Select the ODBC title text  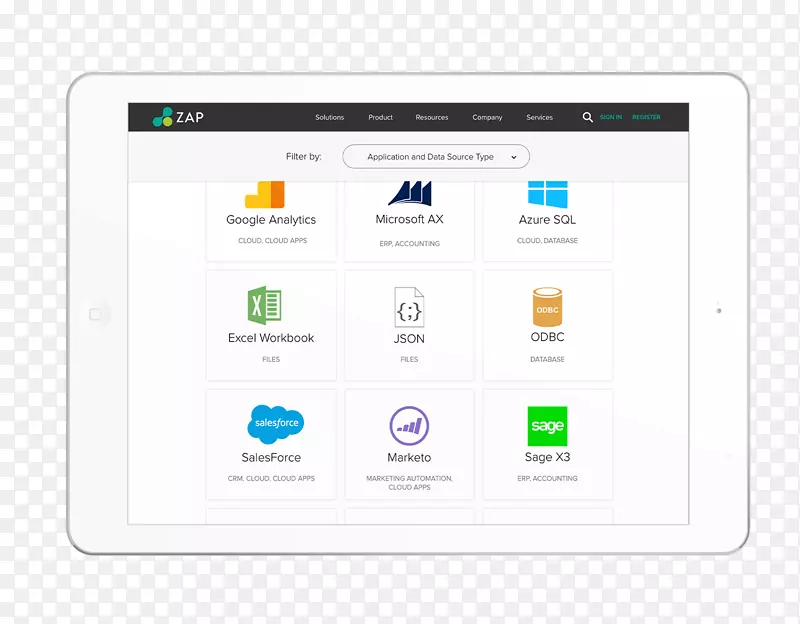[547, 337]
